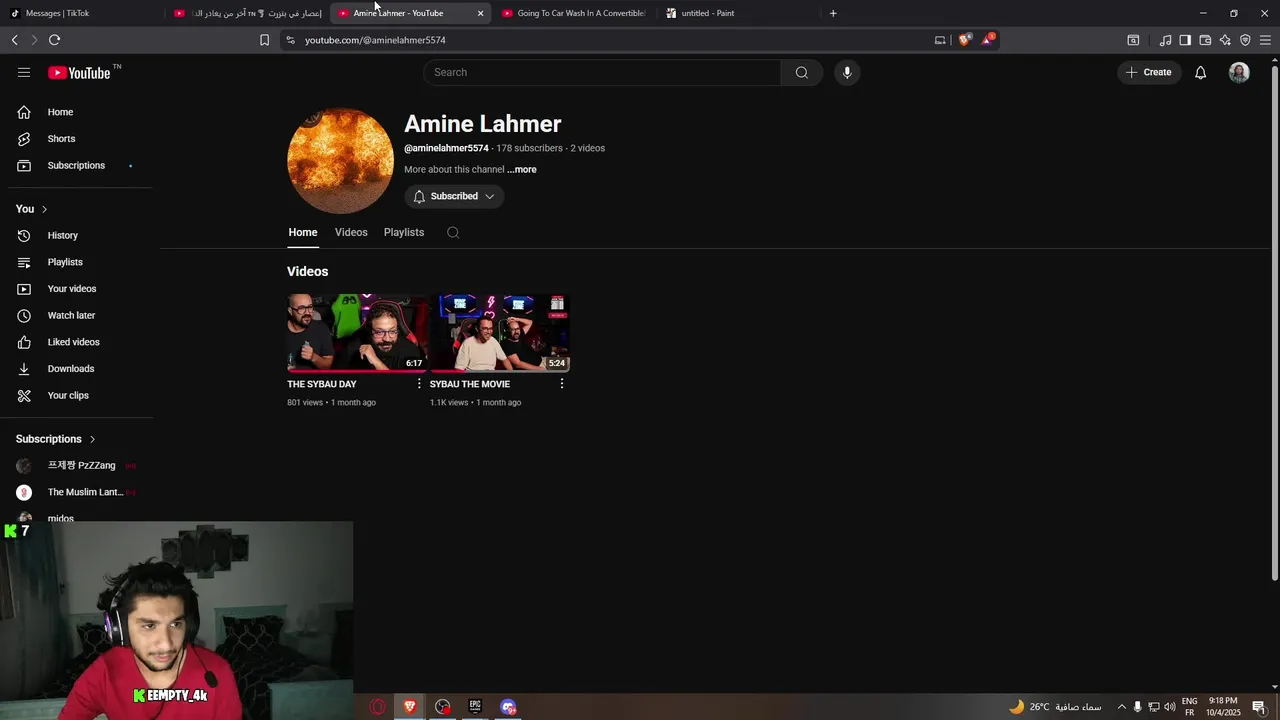Go back using browser back arrow
This screenshot has height=720, width=1280.
(x=14, y=40)
